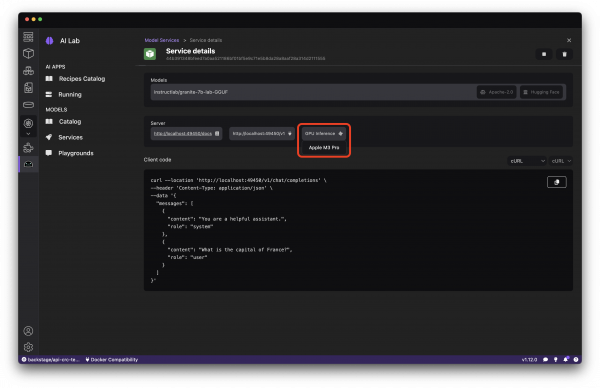Click the green service cube icon
The height and width of the screenshot is (388, 600).
pos(150,54)
